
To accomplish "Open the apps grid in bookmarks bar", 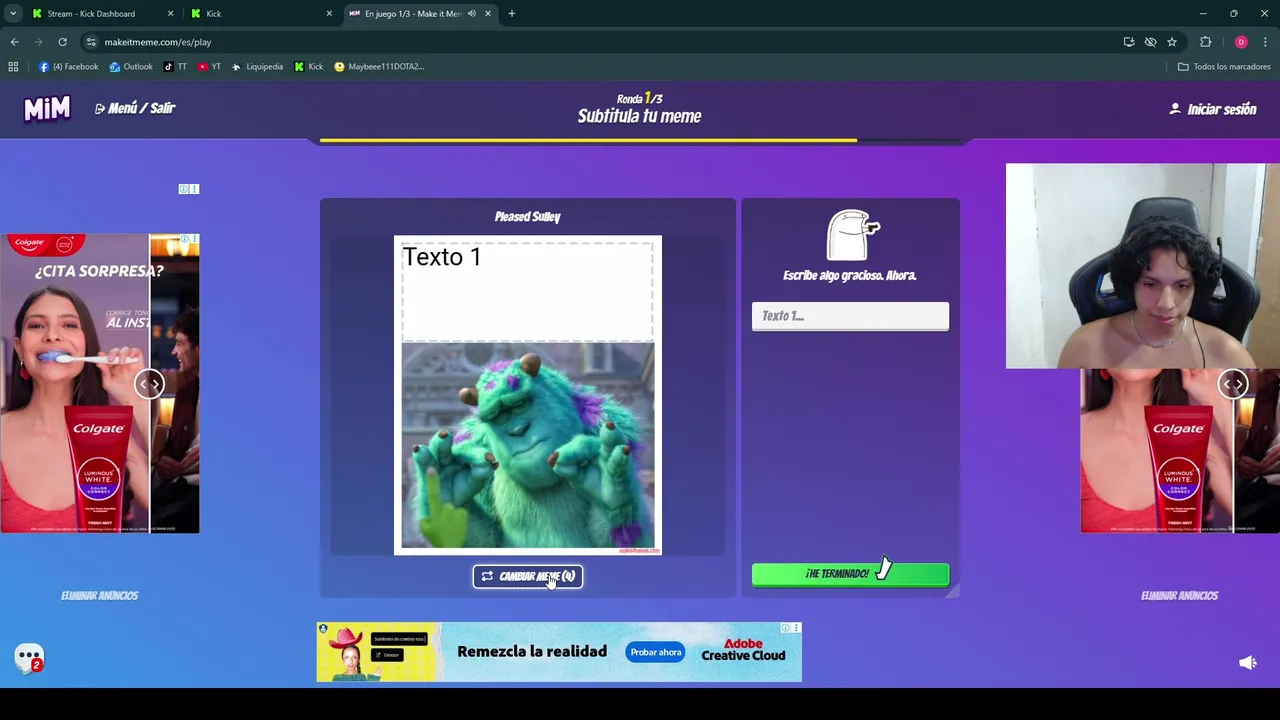I will click(13, 67).
